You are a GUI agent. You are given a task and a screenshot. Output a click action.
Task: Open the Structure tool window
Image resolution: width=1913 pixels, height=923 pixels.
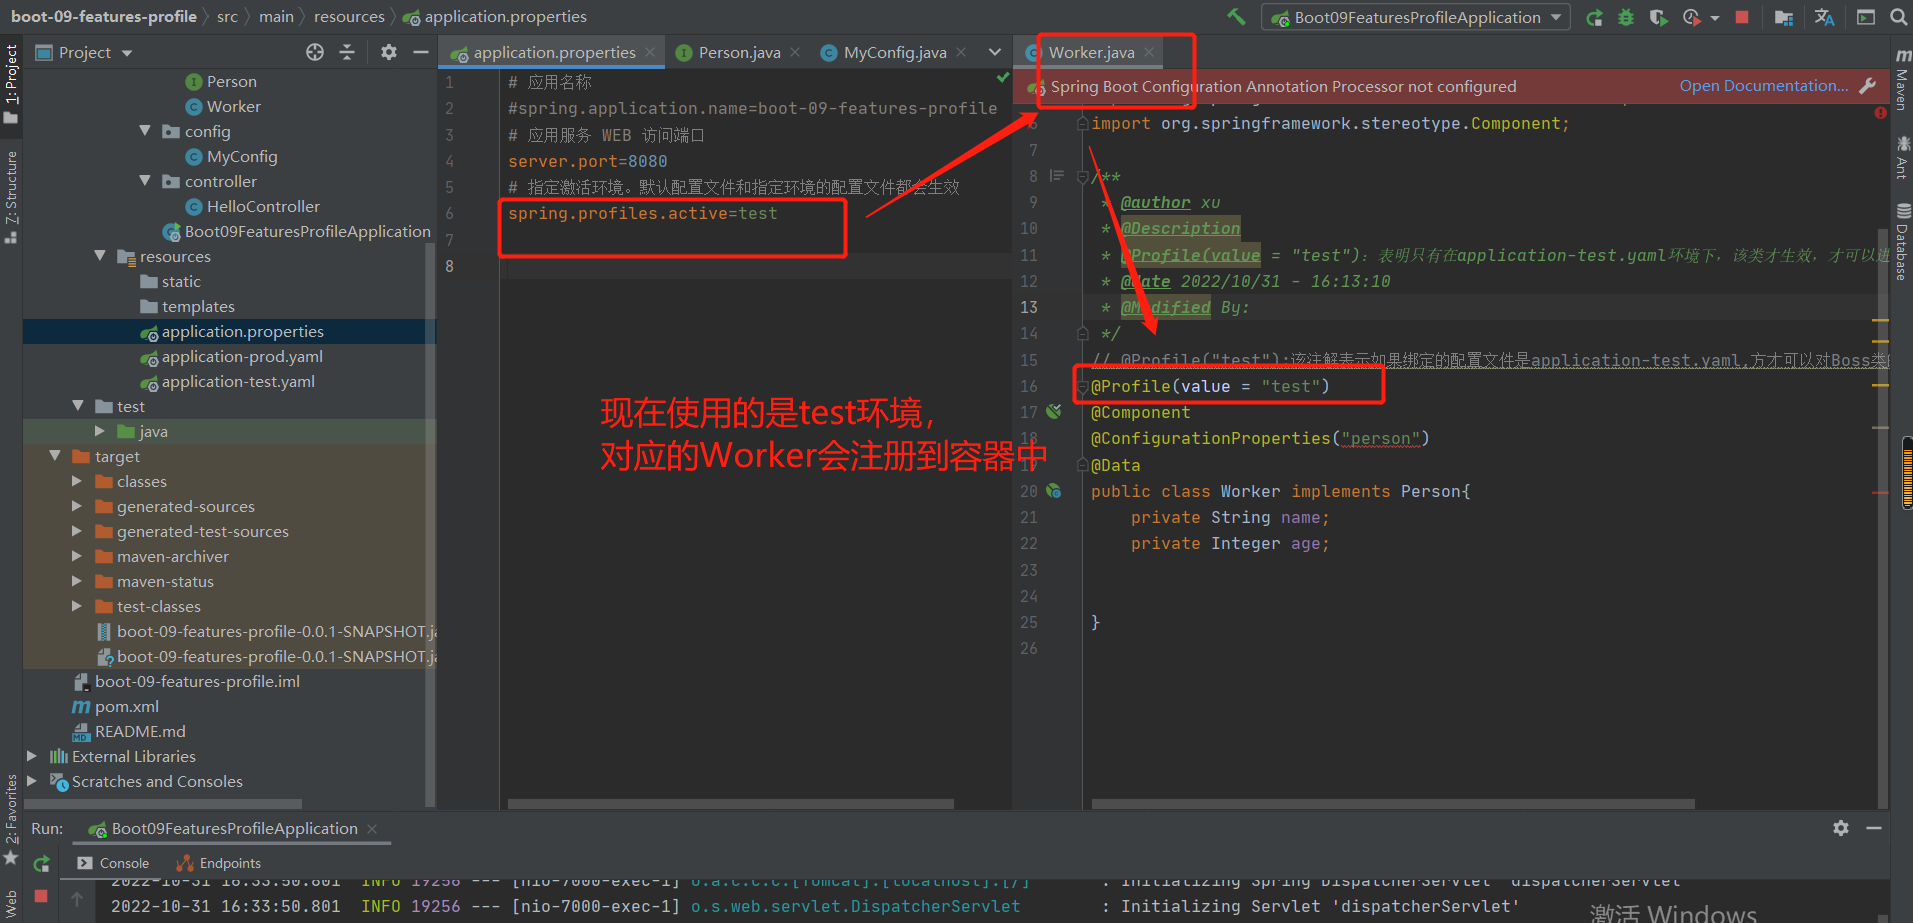pos(11,197)
